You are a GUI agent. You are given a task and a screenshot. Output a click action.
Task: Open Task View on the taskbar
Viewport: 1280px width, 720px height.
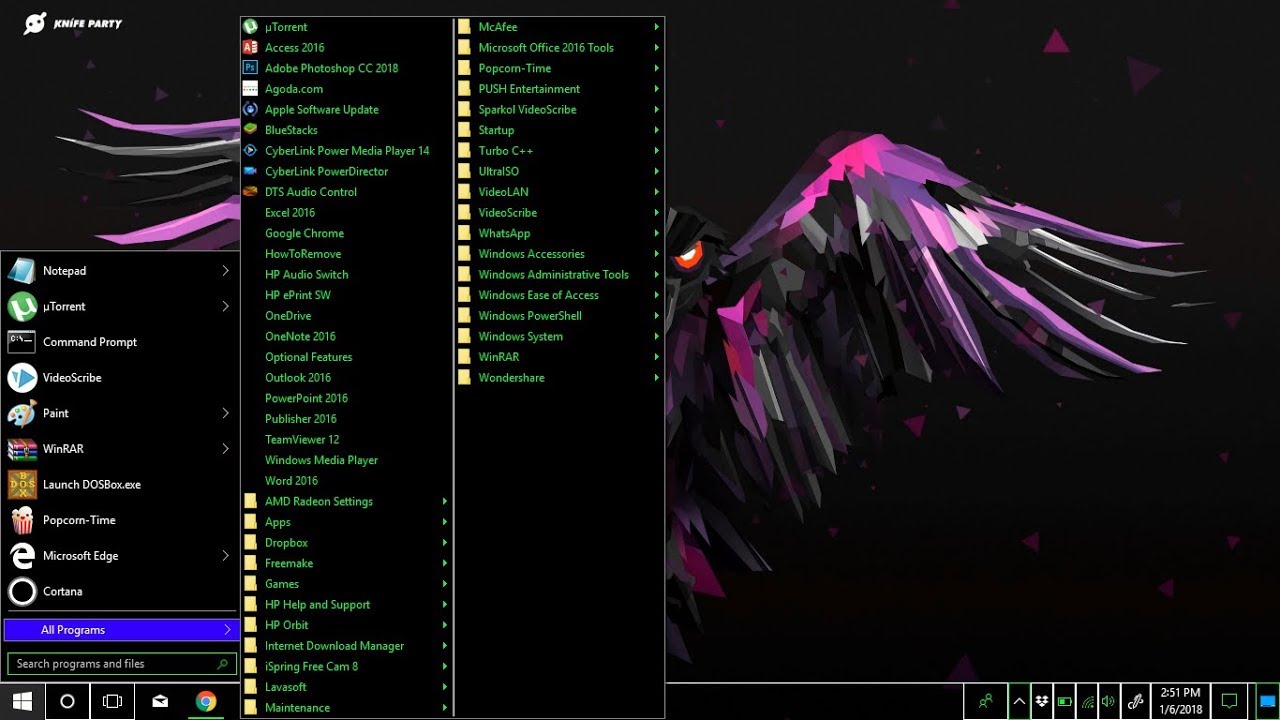[x=113, y=701]
